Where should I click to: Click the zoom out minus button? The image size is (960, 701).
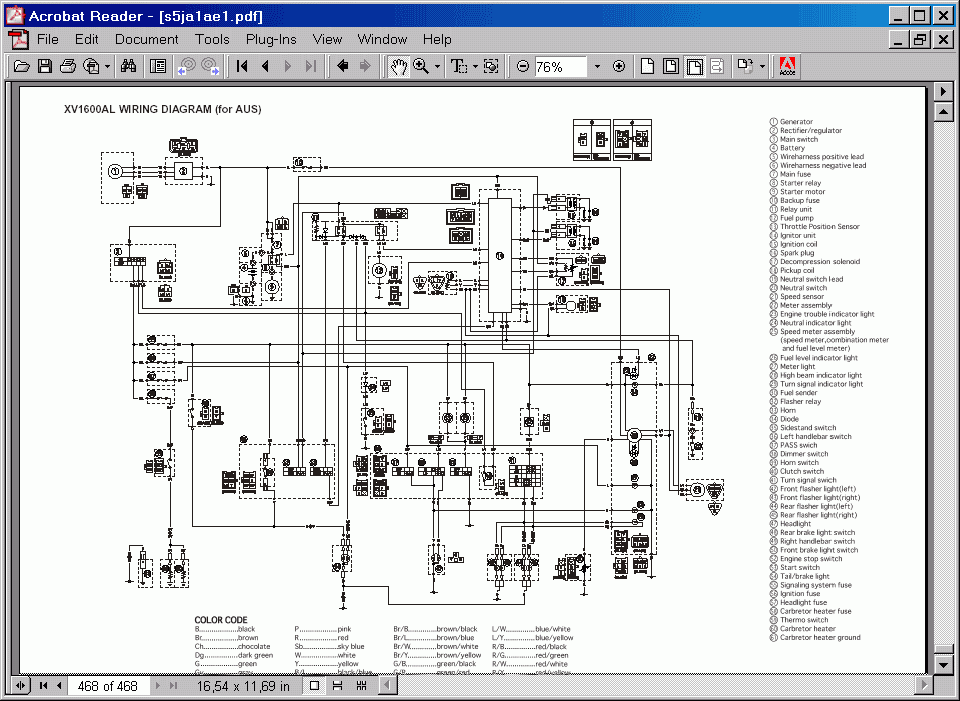[523, 67]
